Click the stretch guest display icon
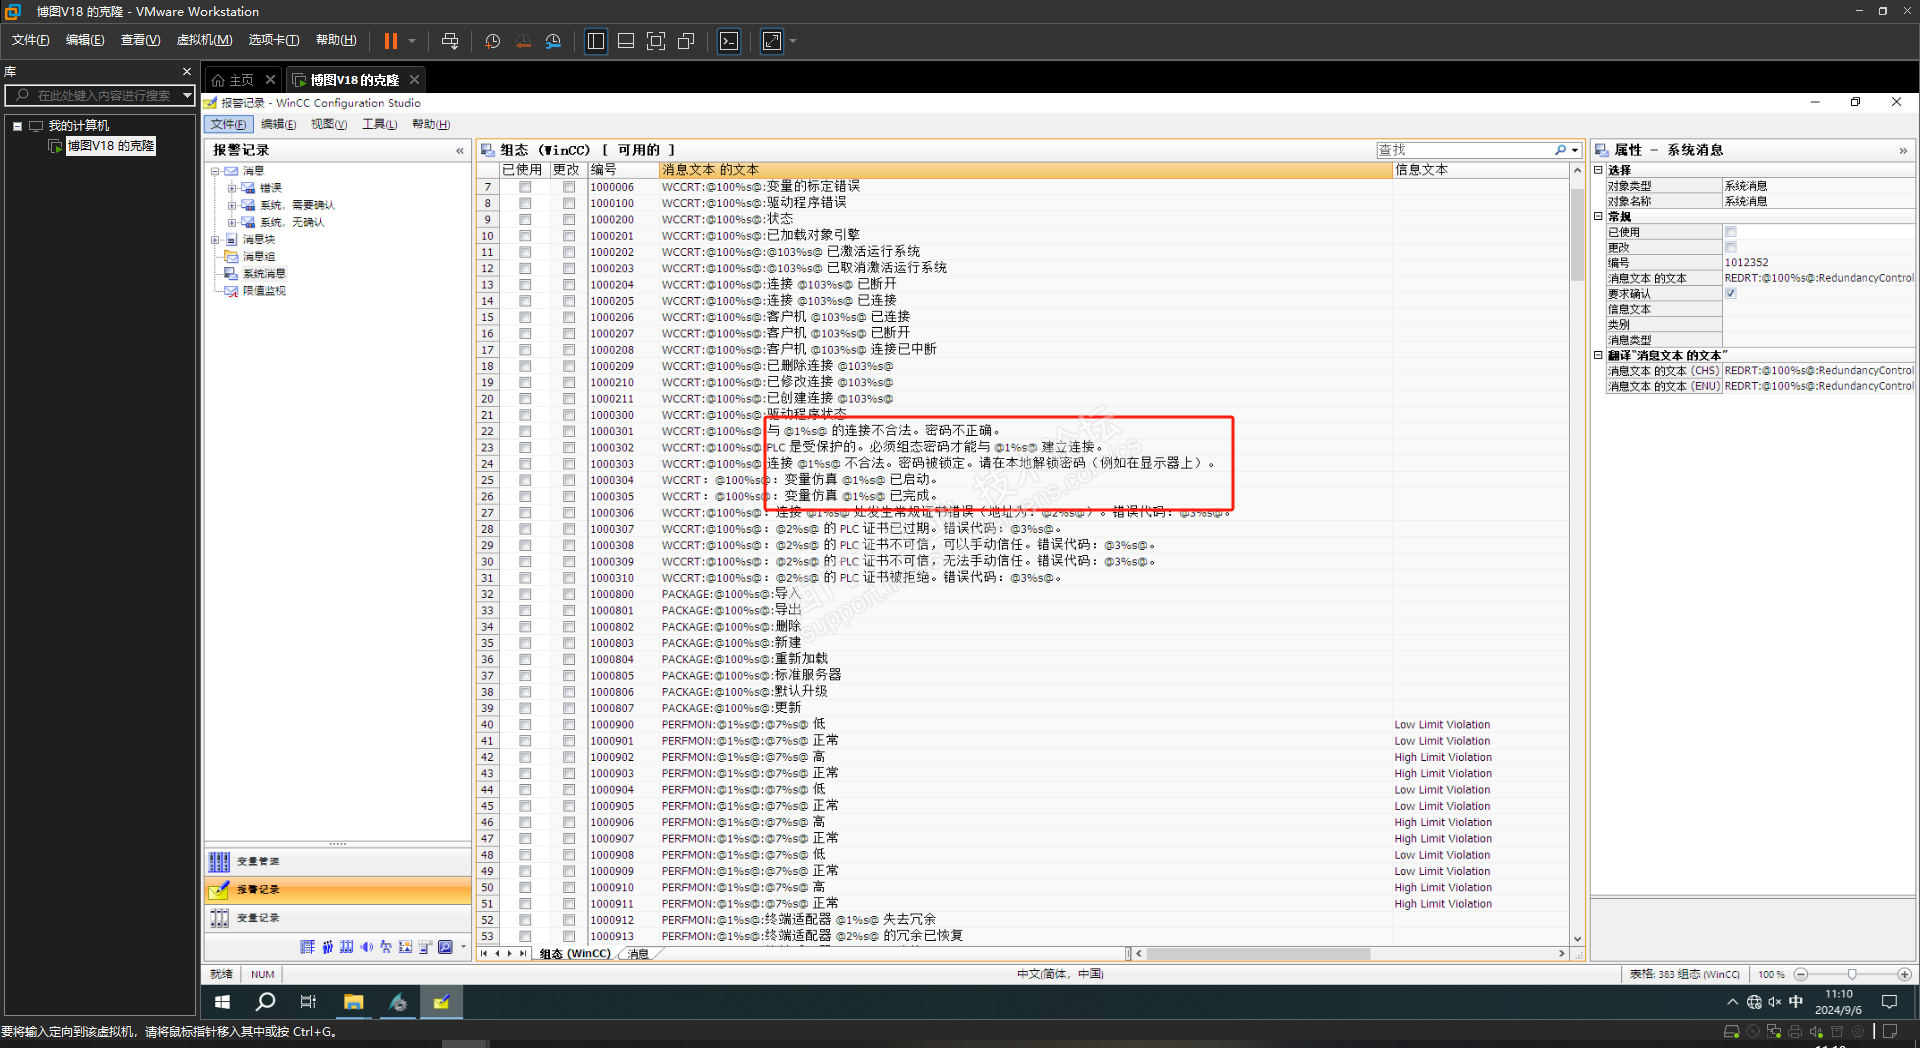The image size is (1920, 1048). tap(772, 41)
